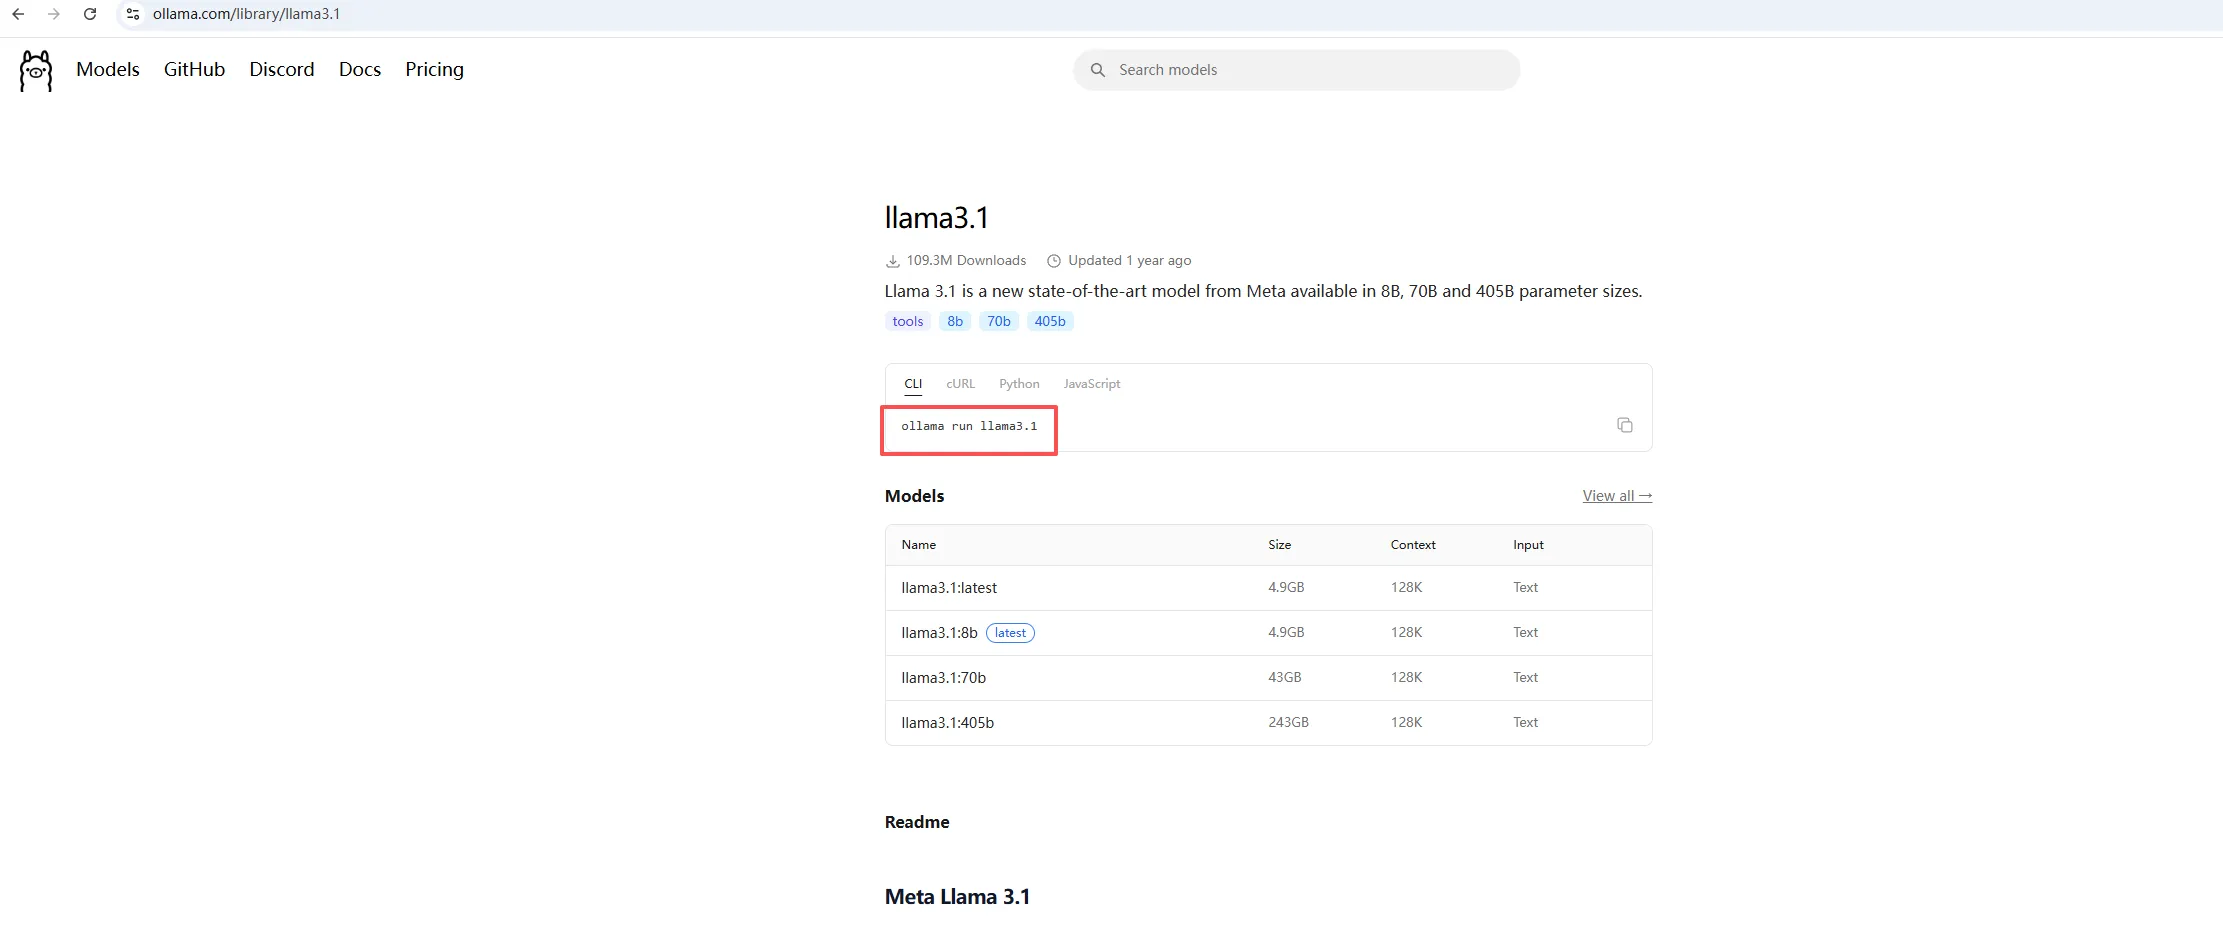Switch to the JavaScript tab

[x=1092, y=384]
